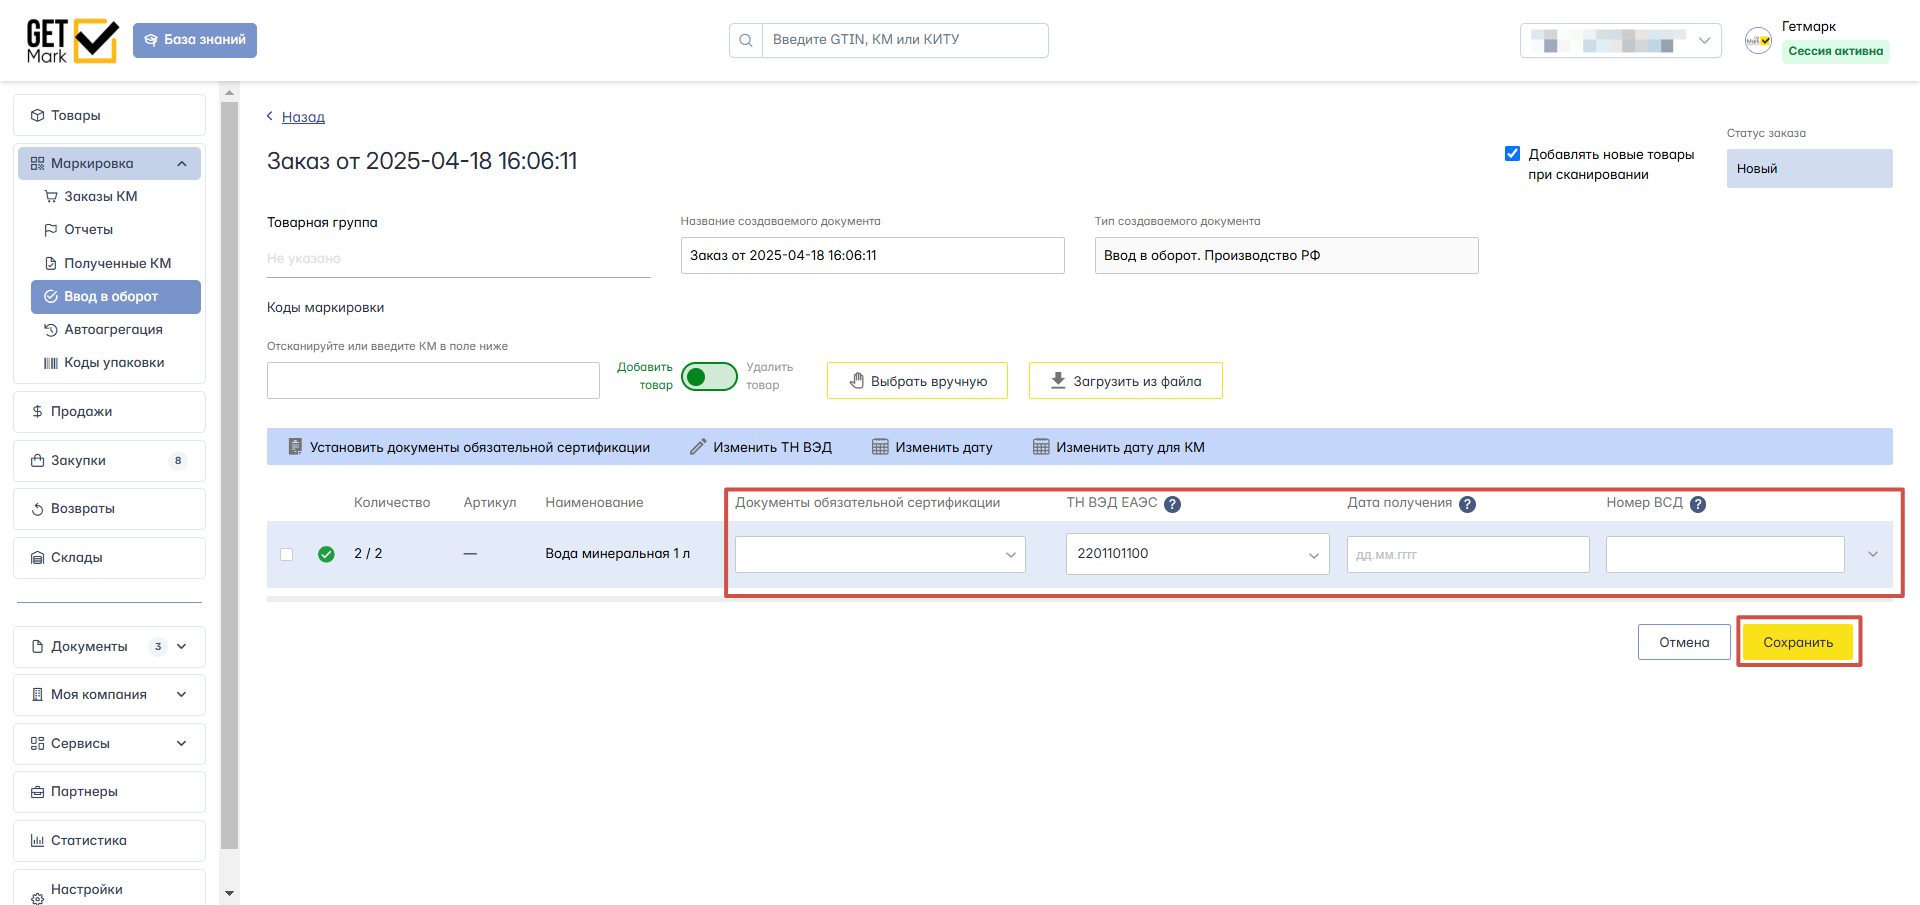Click the Гетмарк profile avatar
Viewport: 1920px width, 905px height.
click(1758, 41)
